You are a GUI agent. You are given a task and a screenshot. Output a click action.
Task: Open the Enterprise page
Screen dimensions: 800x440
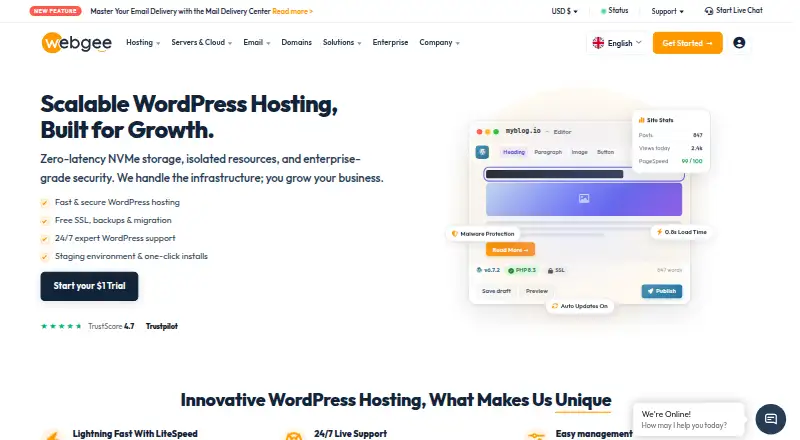390,42
